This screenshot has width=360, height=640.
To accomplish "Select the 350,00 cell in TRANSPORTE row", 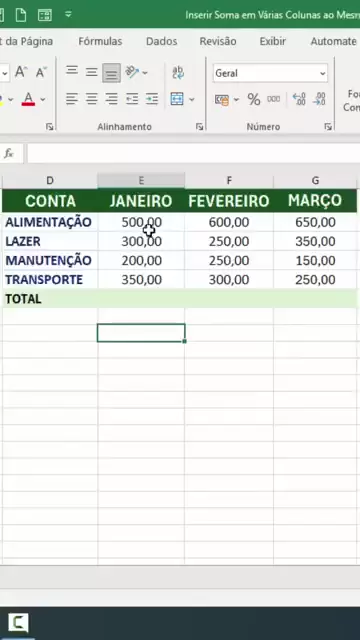I will click(141, 280).
